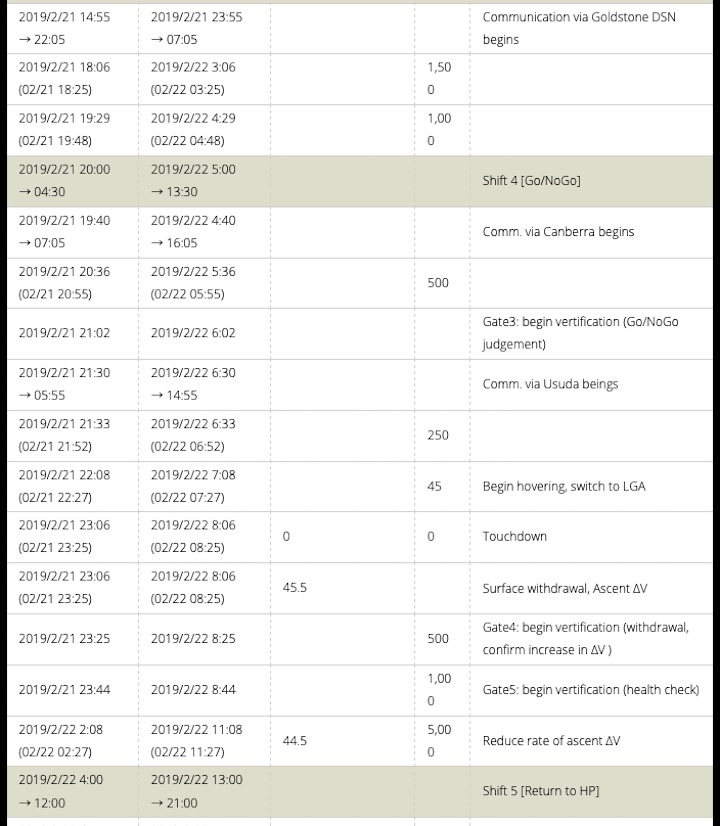Image resolution: width=720 pixels, height=826 pixels.
Task: Select the Shift 4 [Go/NoGo] row label
Action: [x=531, y=180]
